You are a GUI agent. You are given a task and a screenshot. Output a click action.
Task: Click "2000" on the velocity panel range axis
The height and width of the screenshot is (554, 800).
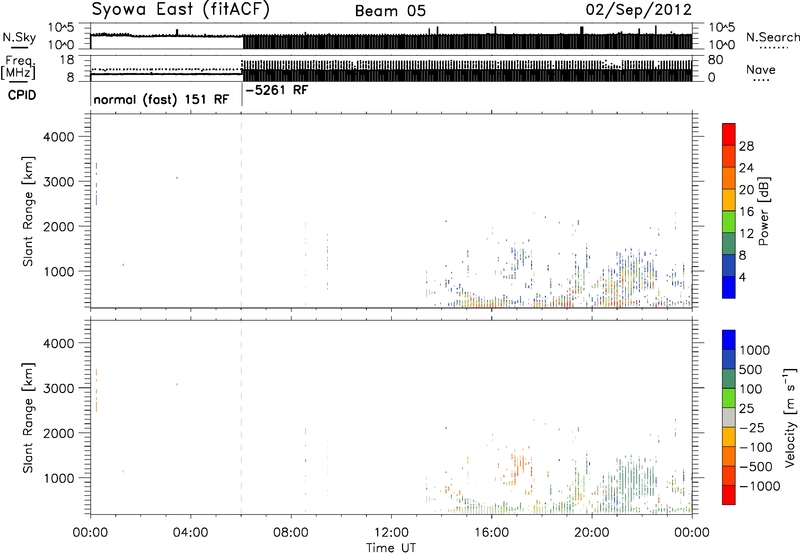[58, 433]
